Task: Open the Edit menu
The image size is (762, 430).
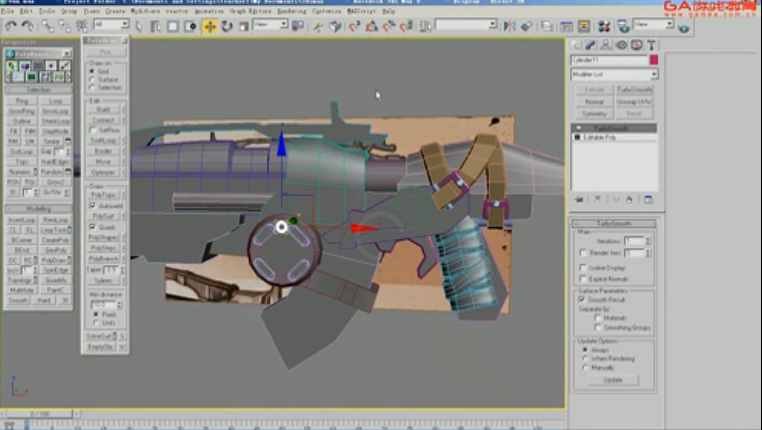Action: tap(26, 11)
